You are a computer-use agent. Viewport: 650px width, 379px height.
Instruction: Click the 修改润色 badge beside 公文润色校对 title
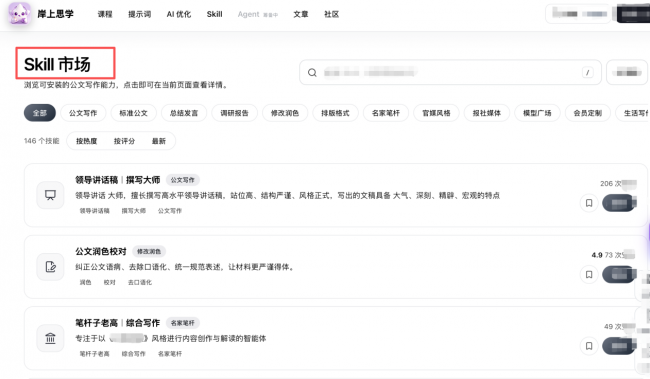pos(149,251)
